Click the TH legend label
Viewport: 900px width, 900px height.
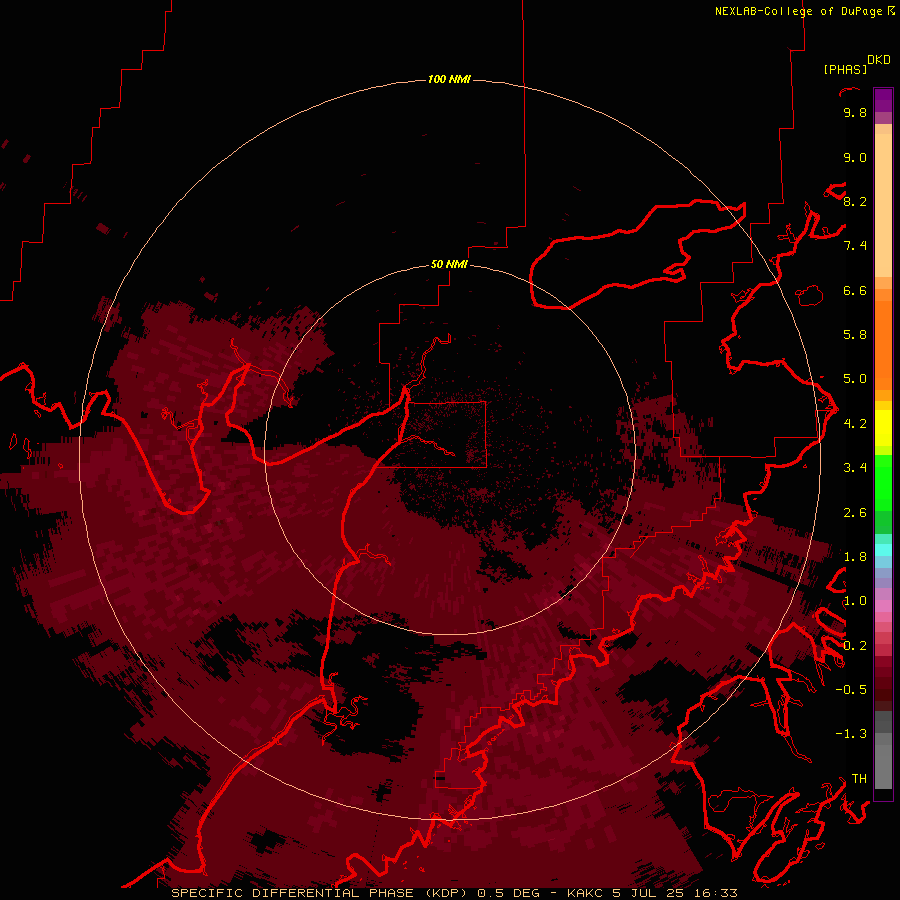859,779
